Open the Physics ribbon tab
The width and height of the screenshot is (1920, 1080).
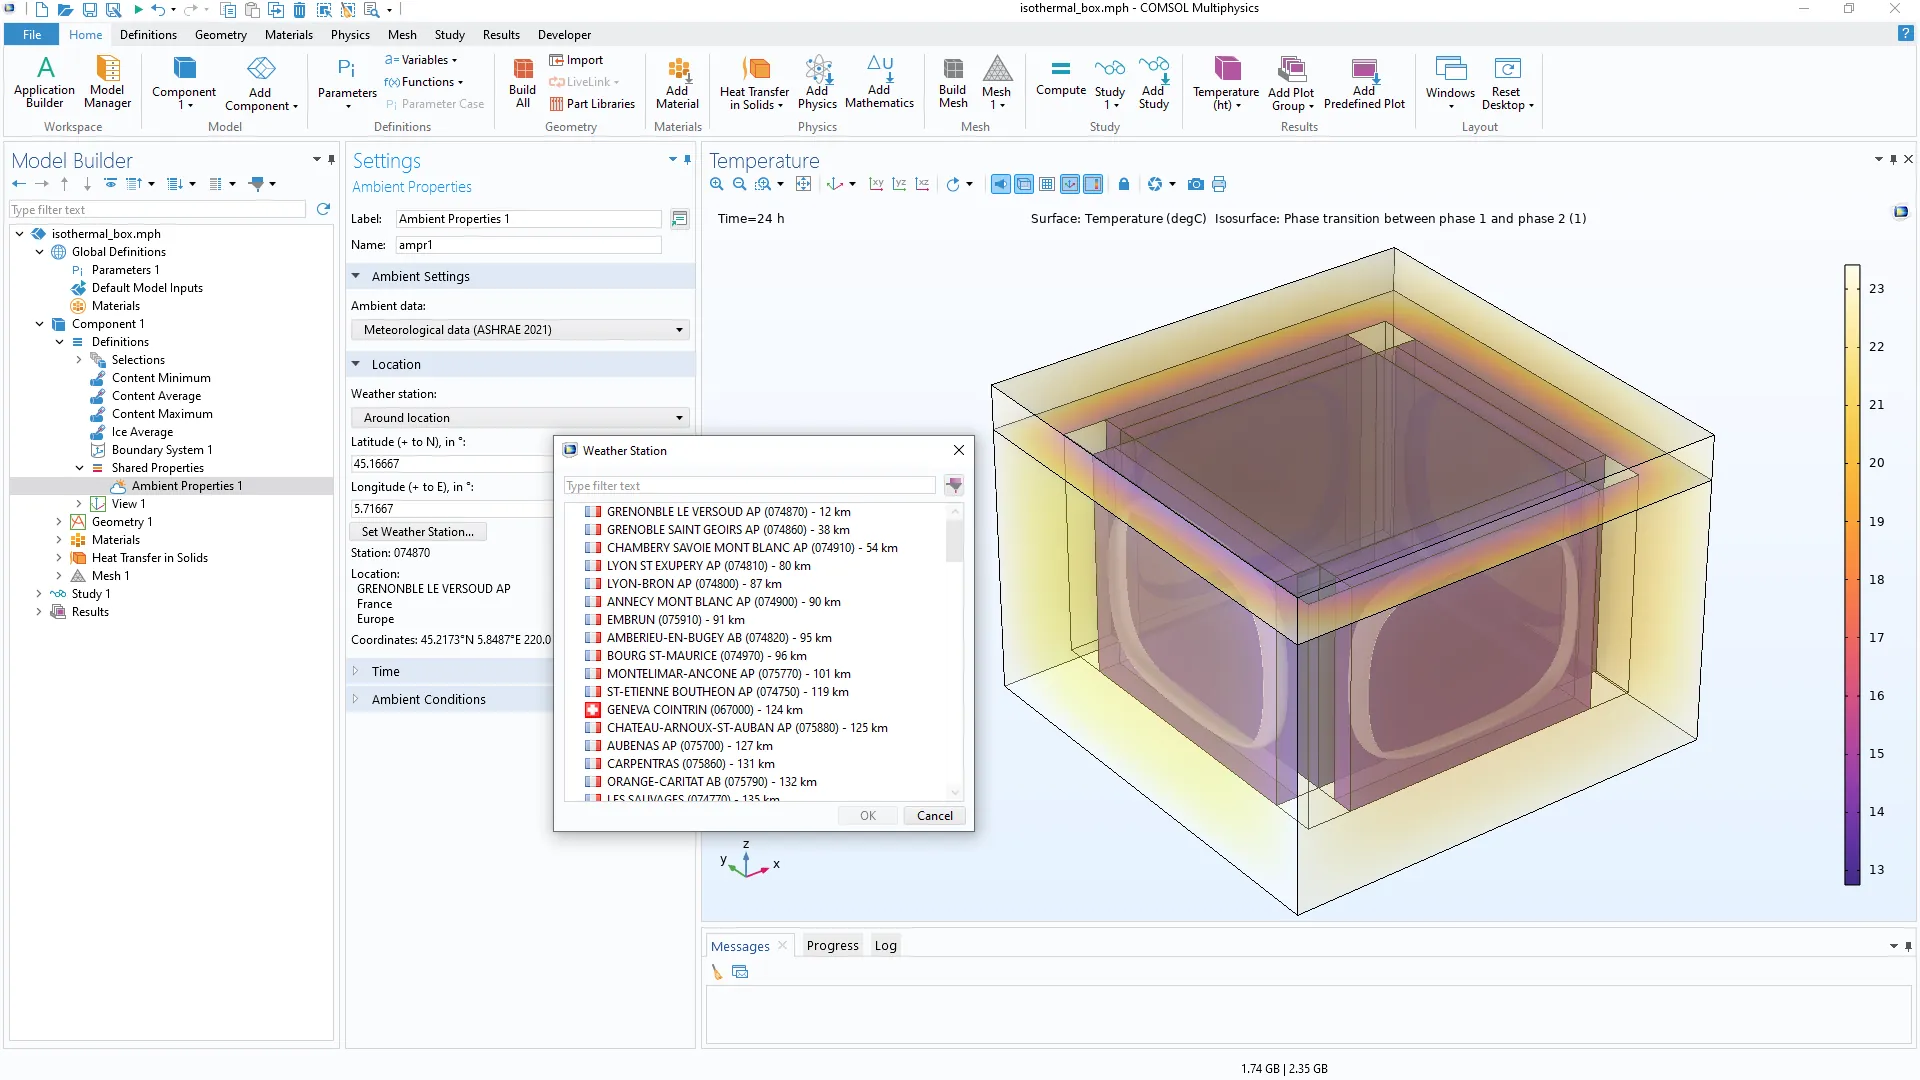[350, 34]
